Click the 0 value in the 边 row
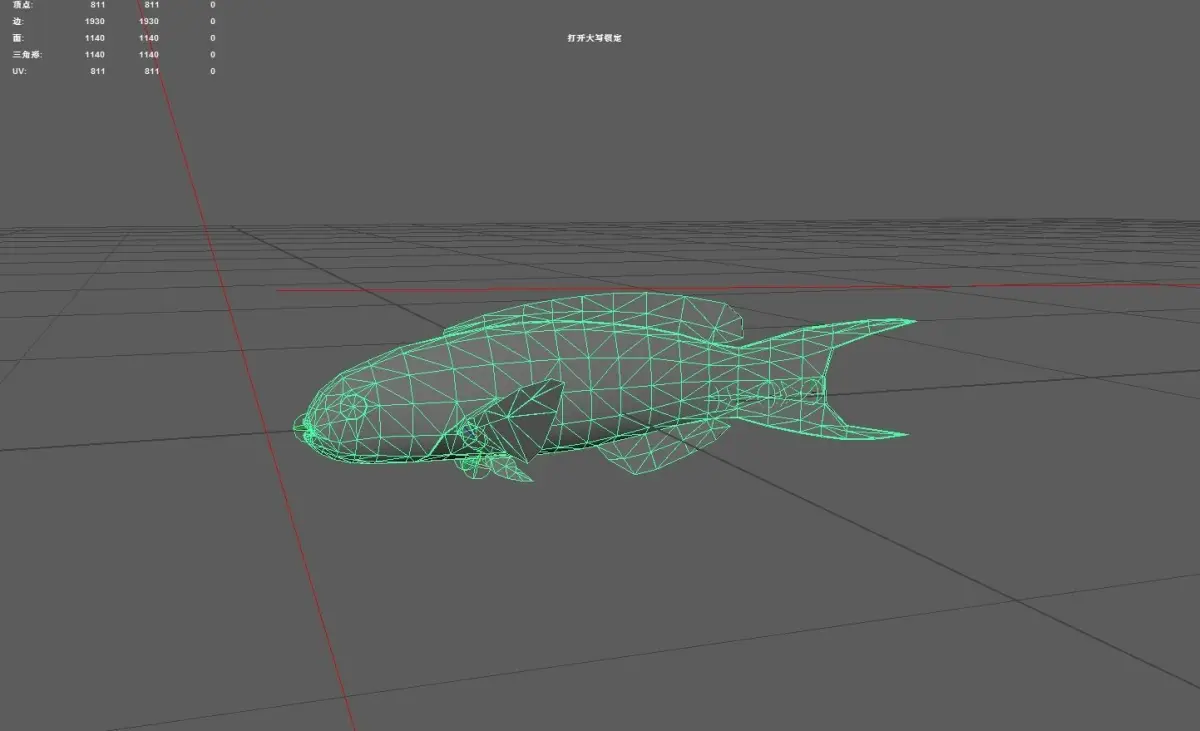1200x731 pixels. [x=212, y=21]
